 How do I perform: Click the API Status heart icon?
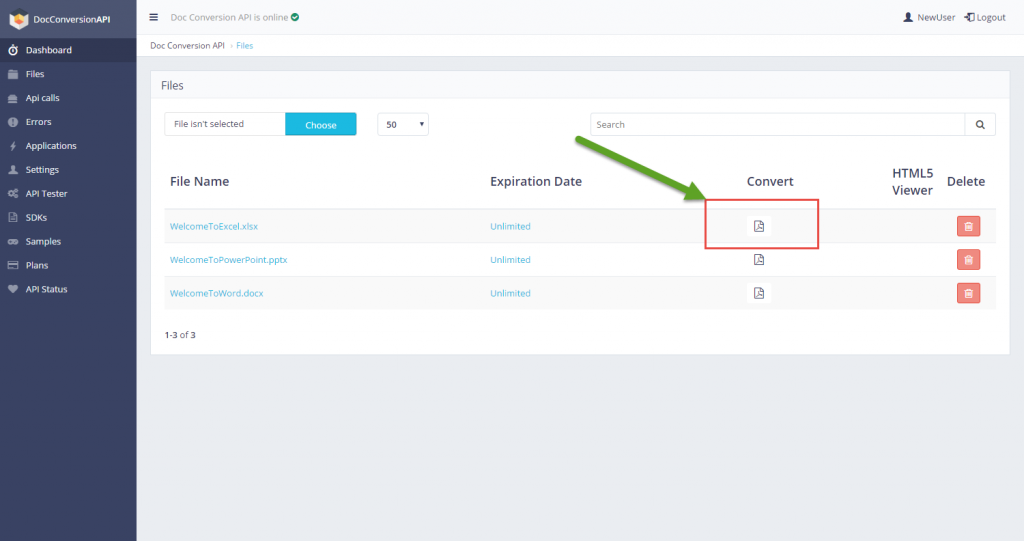(x=13, y=289)
